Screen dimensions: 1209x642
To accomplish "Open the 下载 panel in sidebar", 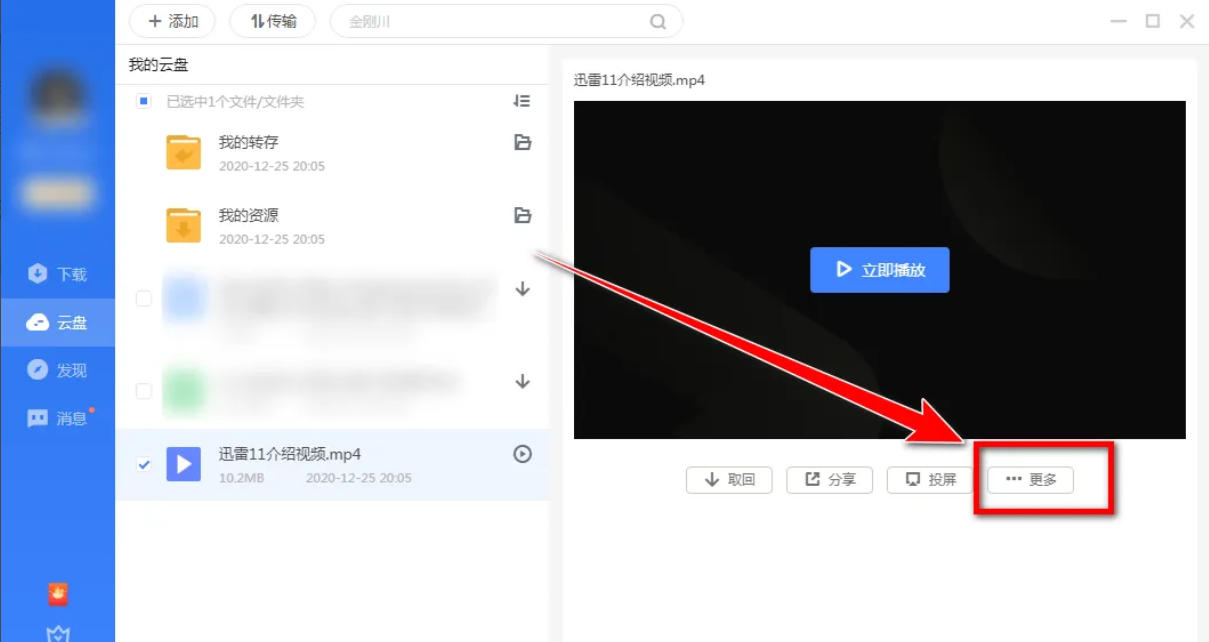I will tap(57, 274).
